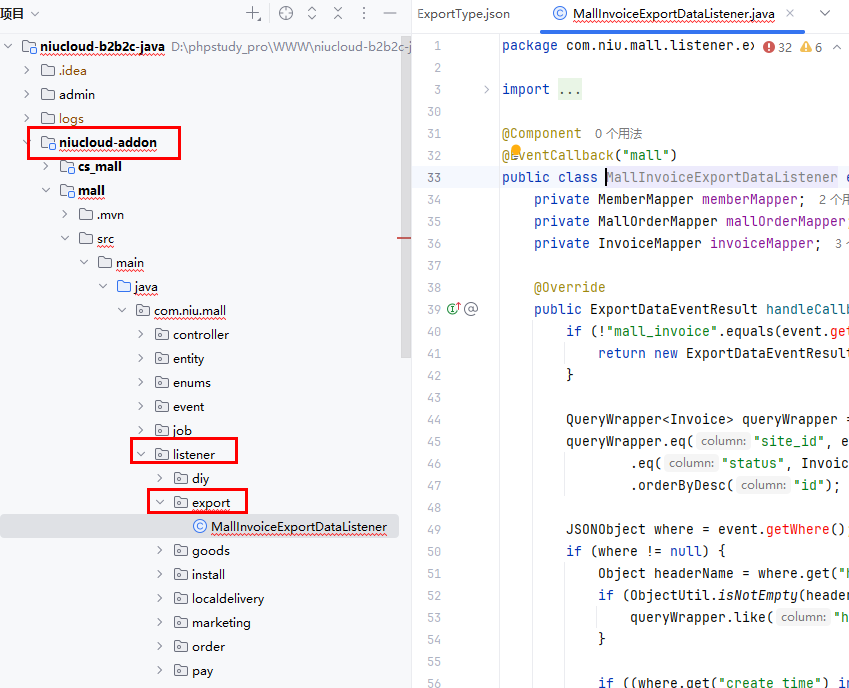Viewport: 849px width, 688px height.
Task: Click the project tree vertical scrollbar
Action: pyautogui.click(x=405, y=200)
